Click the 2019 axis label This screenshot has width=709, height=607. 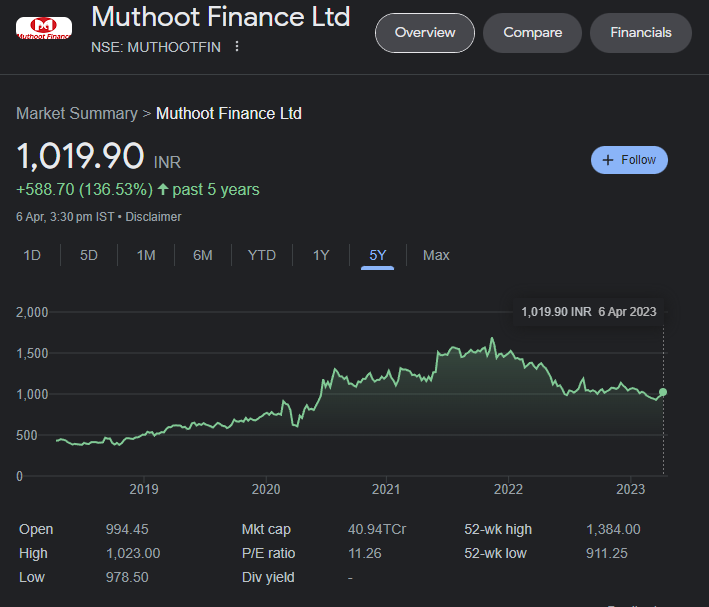(x=144, y=489)
